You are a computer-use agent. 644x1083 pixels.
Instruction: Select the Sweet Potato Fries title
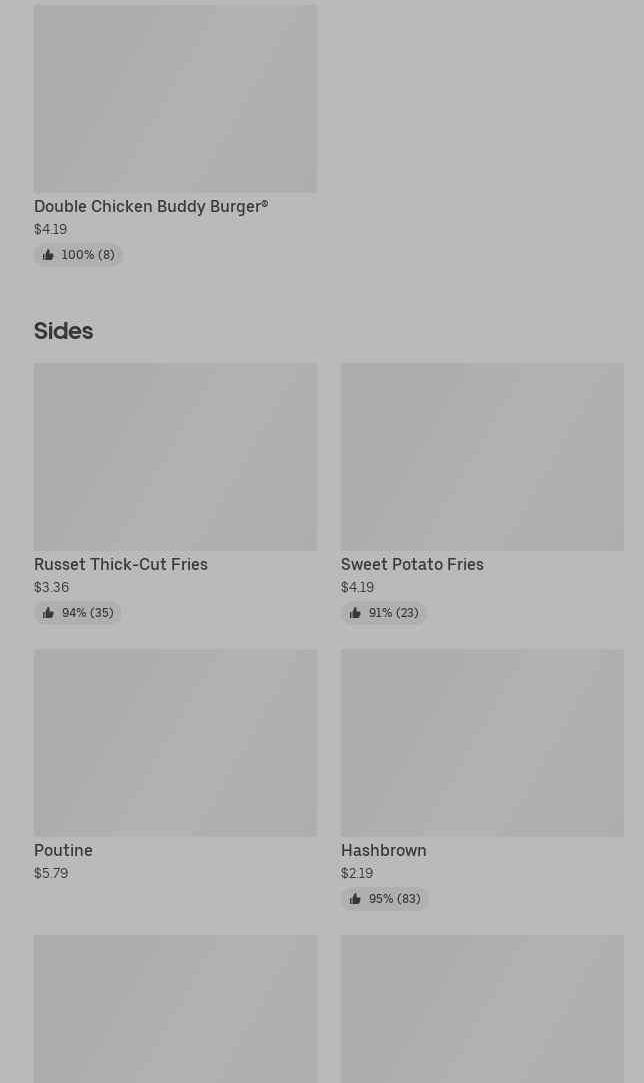[x=413, y=564]
